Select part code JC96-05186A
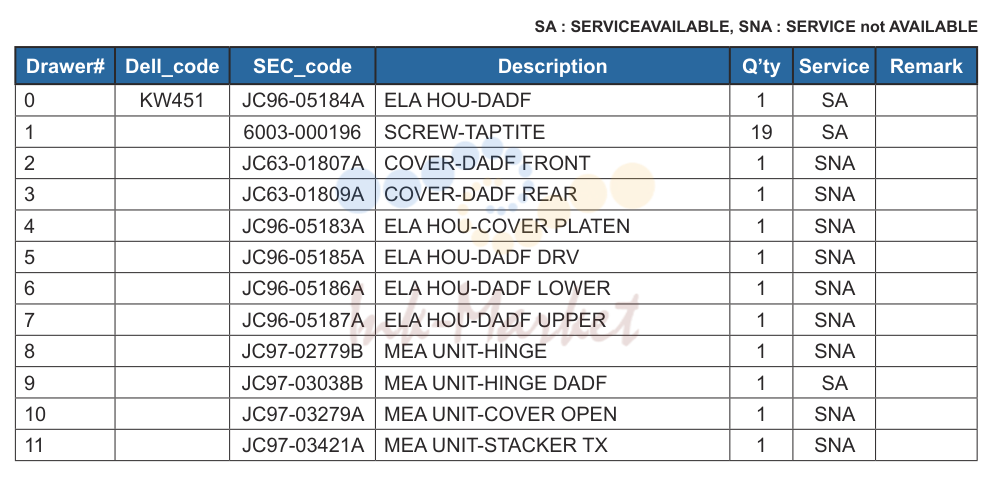This screenshot has height=482, width=993. click(x=303, y=289)
